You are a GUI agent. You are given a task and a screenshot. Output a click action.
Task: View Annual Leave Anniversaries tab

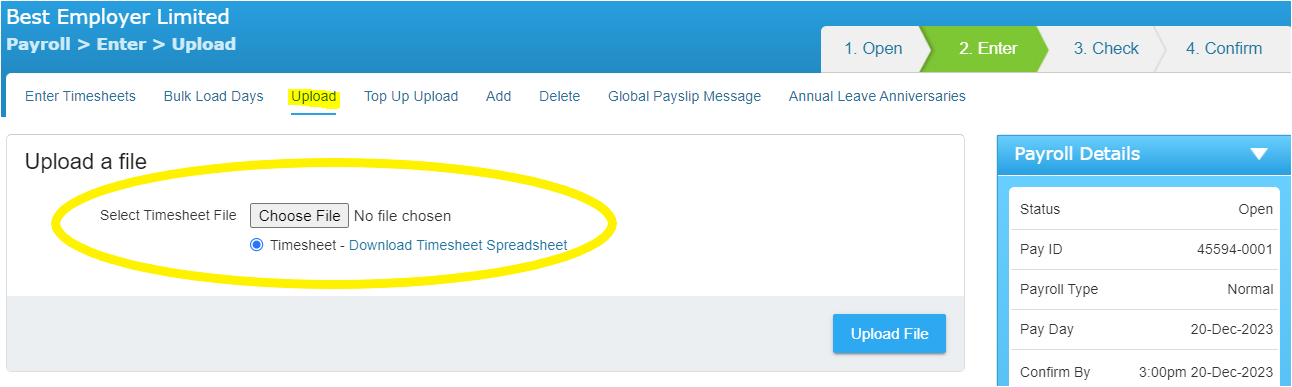point(877,97)
